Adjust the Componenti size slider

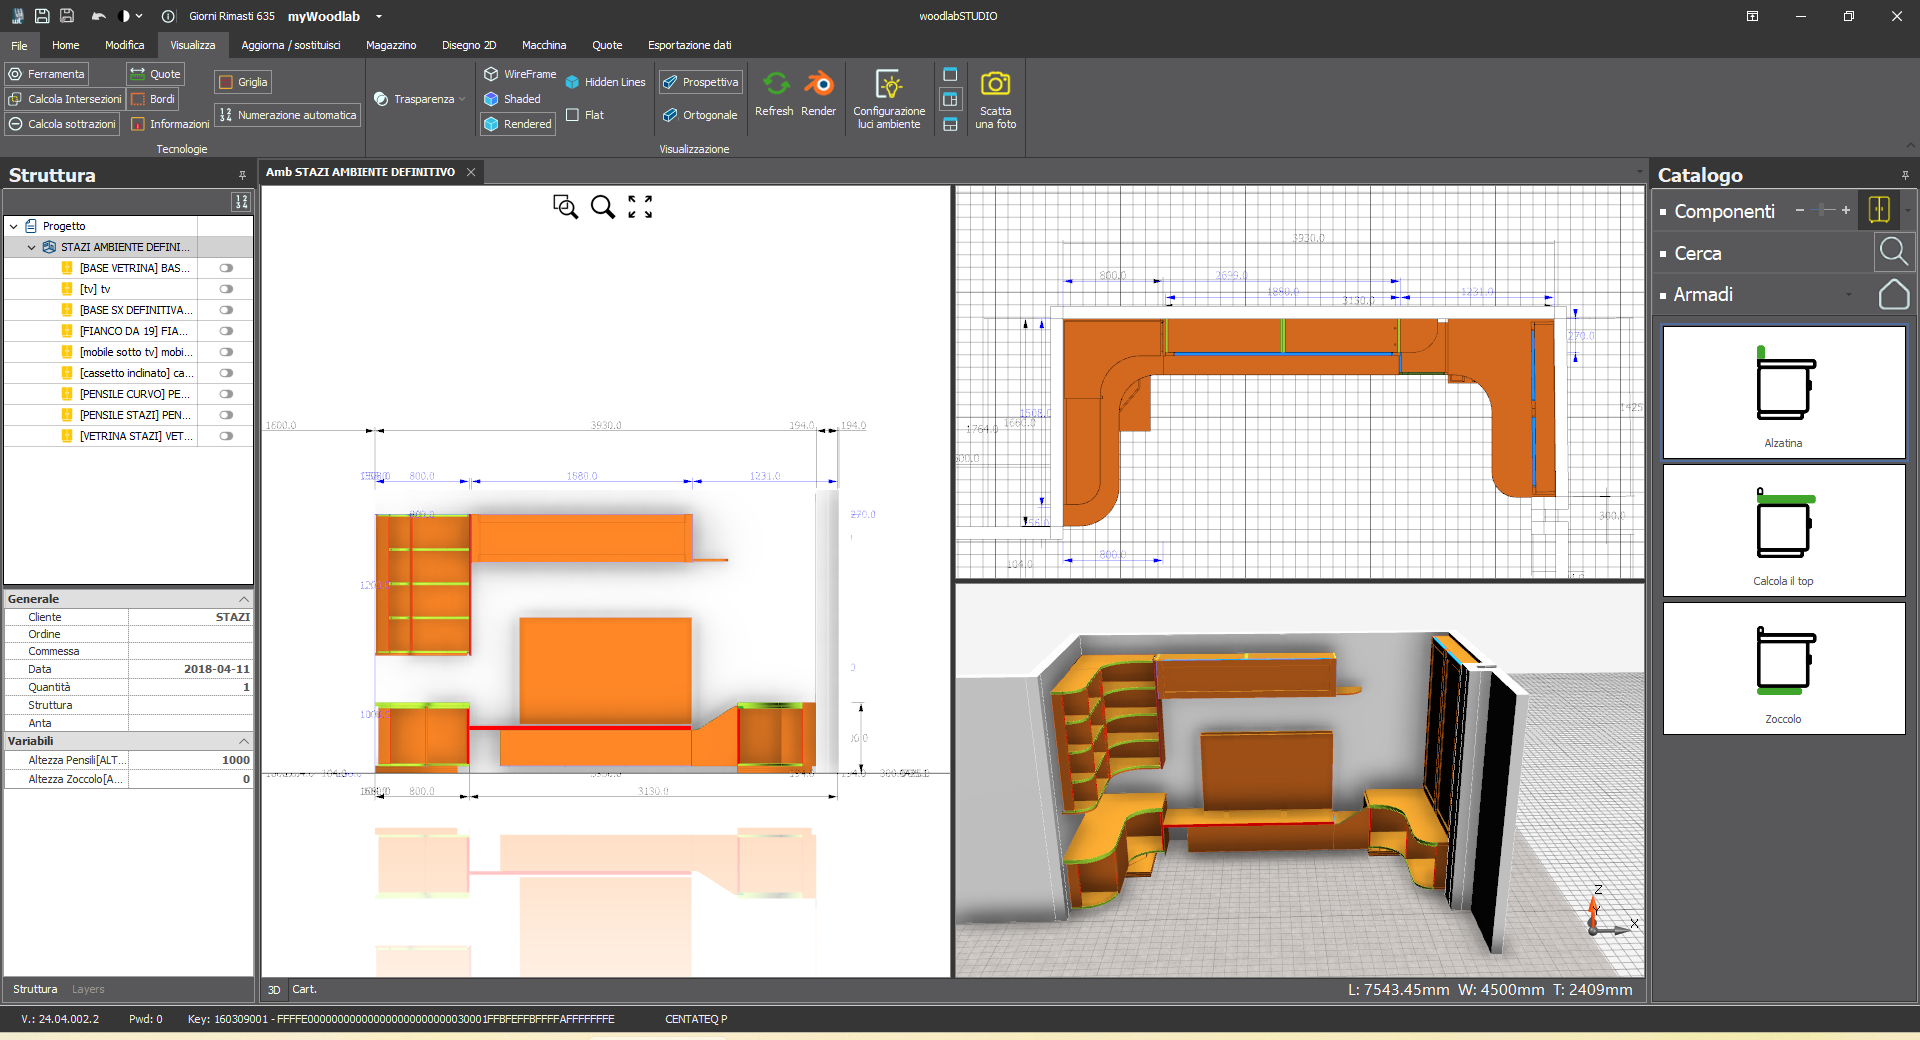(x=1824, y=210)
